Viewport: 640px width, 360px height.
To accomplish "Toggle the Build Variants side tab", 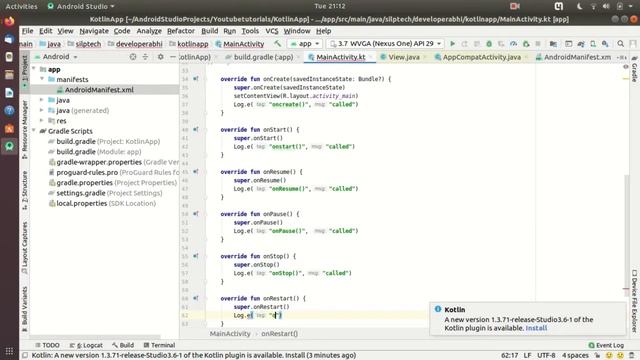I will [x=24, y=309].
